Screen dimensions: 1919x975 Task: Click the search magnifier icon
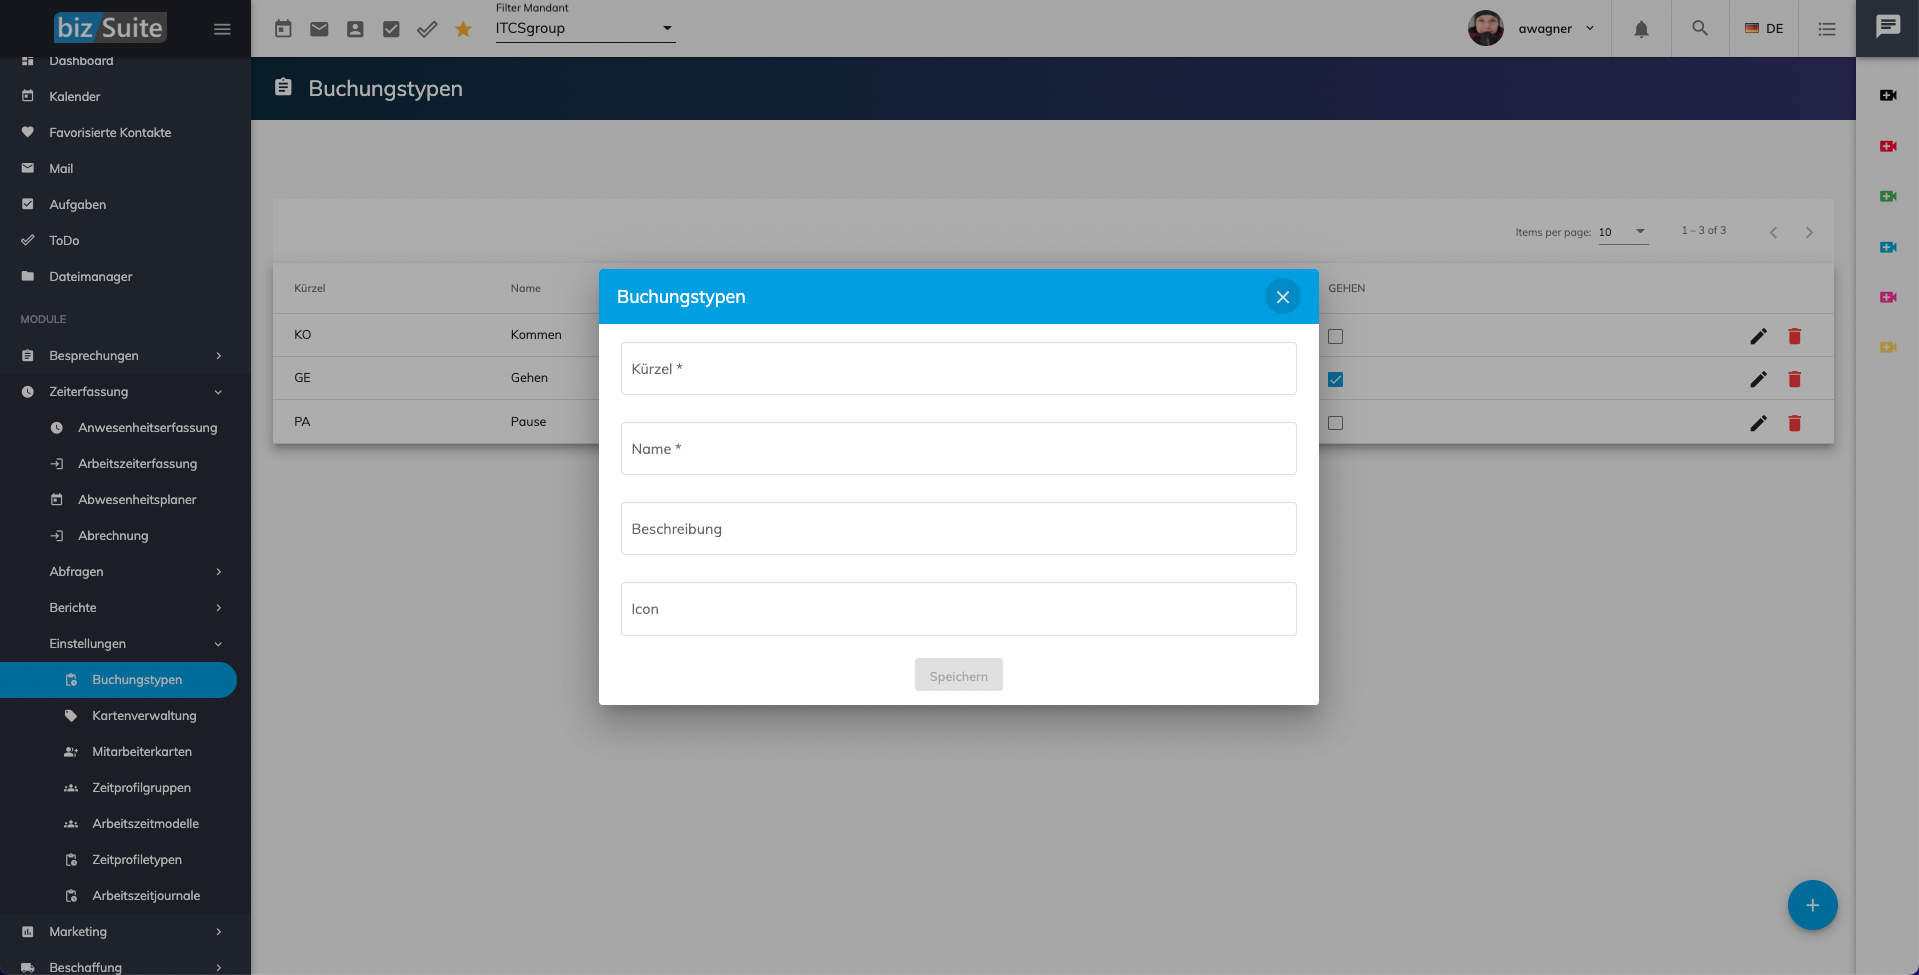(1700, 29)
